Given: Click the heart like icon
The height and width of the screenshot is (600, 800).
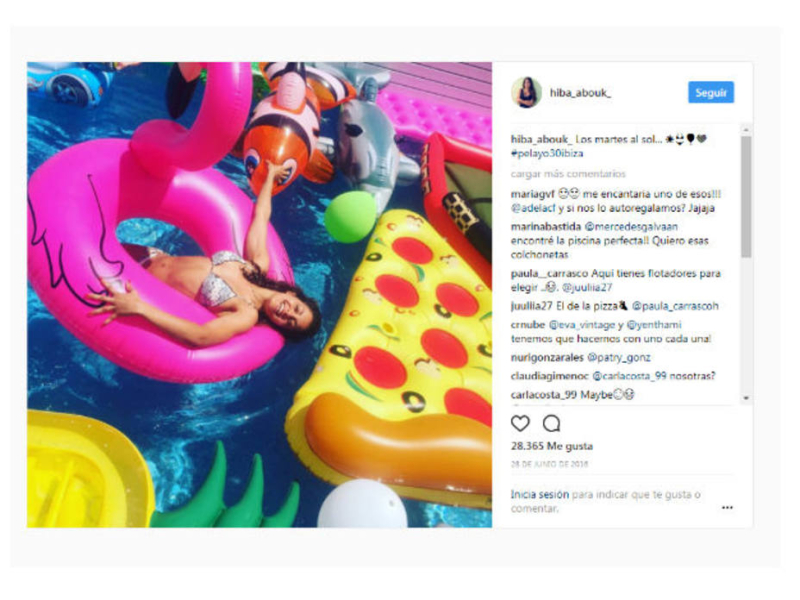Looking at the screenshot, I should click(520, 423).
